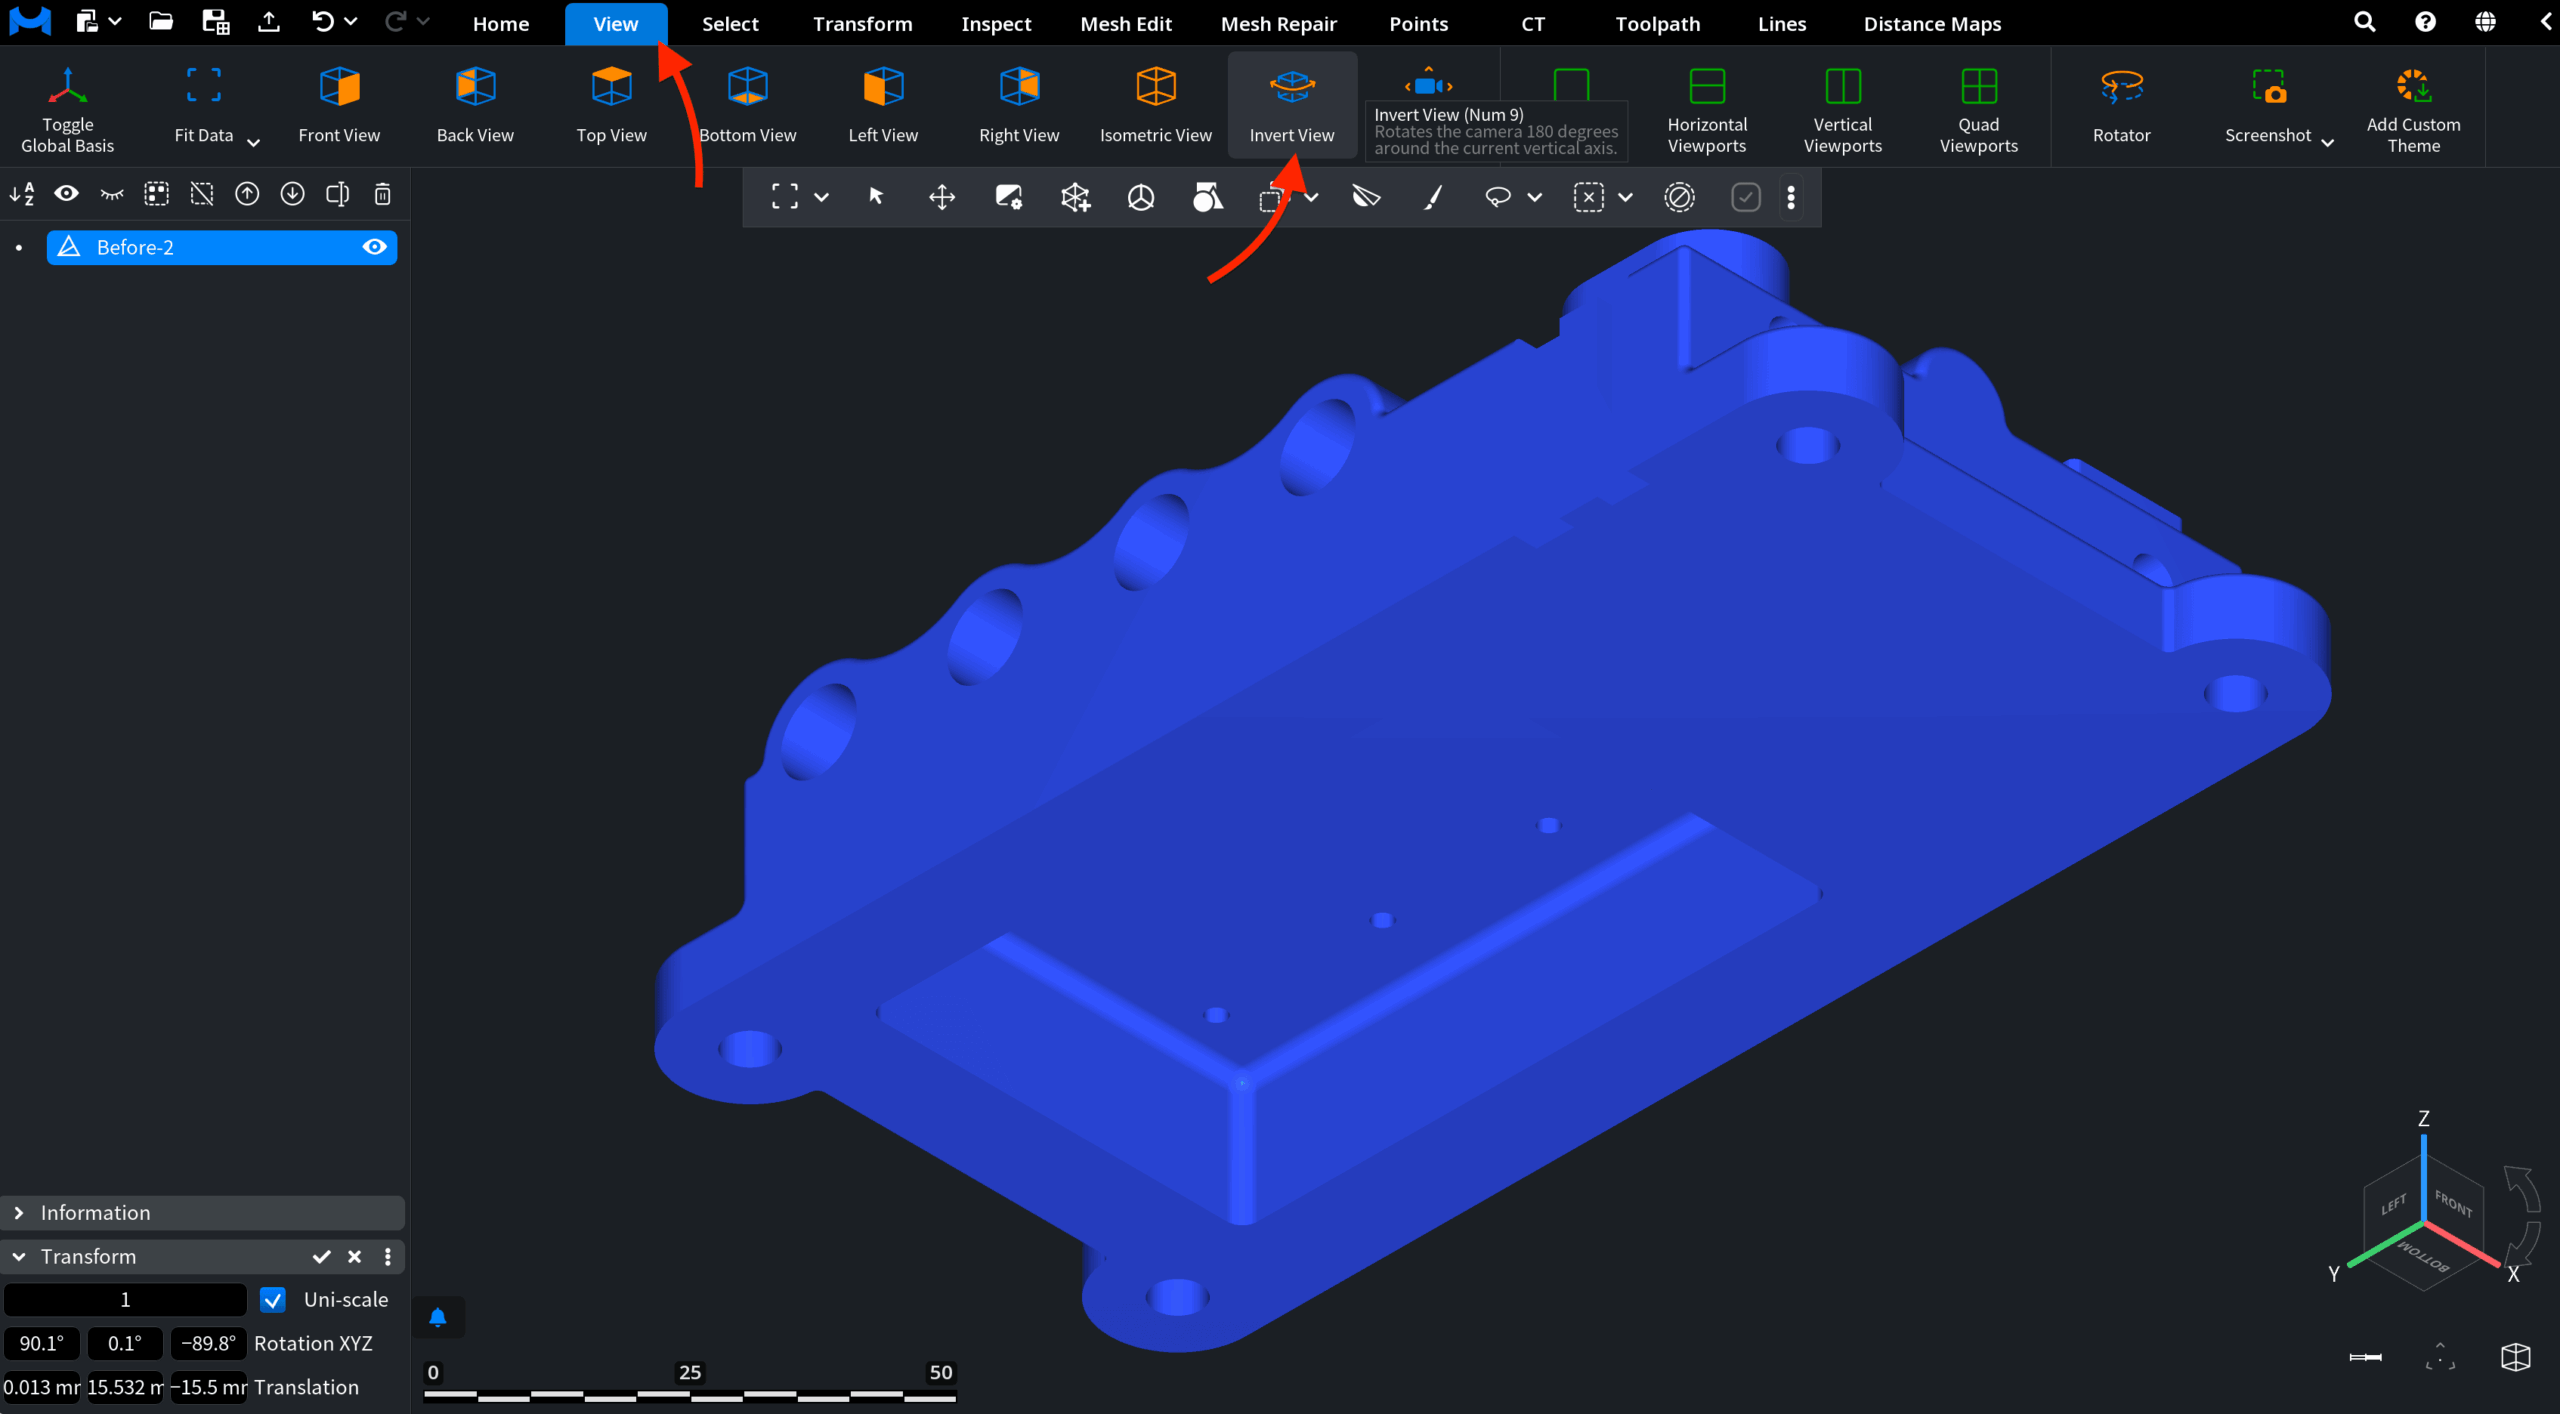Toggle visibility of Before-2 object
This screenshot has height=1414, width=2560.
click(x=374, y=247)
